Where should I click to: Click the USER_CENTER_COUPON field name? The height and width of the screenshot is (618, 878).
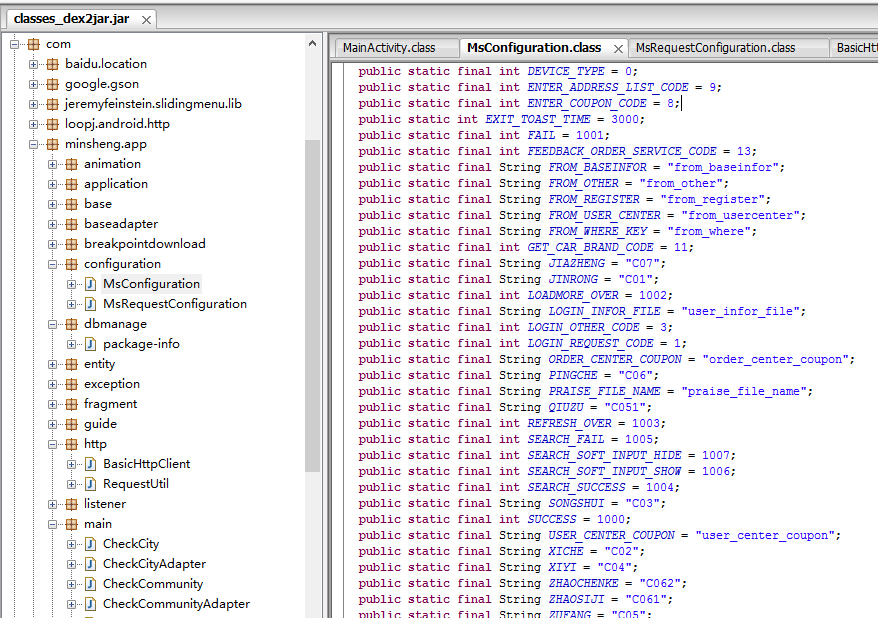[x=611, y=536]
